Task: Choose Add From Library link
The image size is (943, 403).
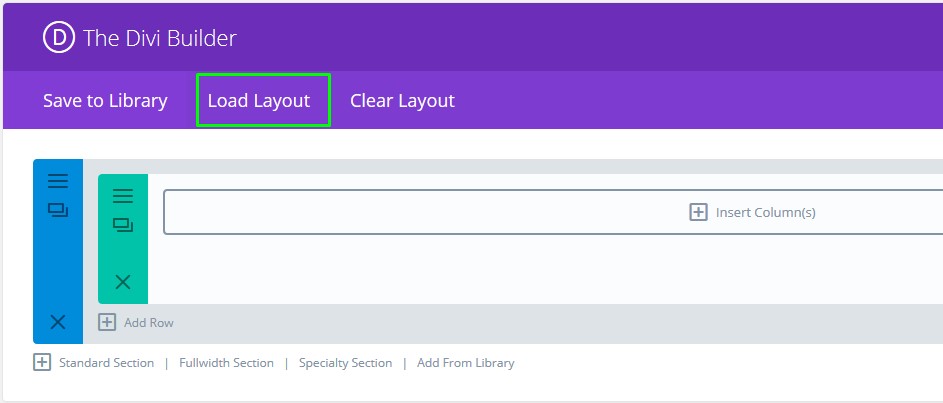Action: 465,363
